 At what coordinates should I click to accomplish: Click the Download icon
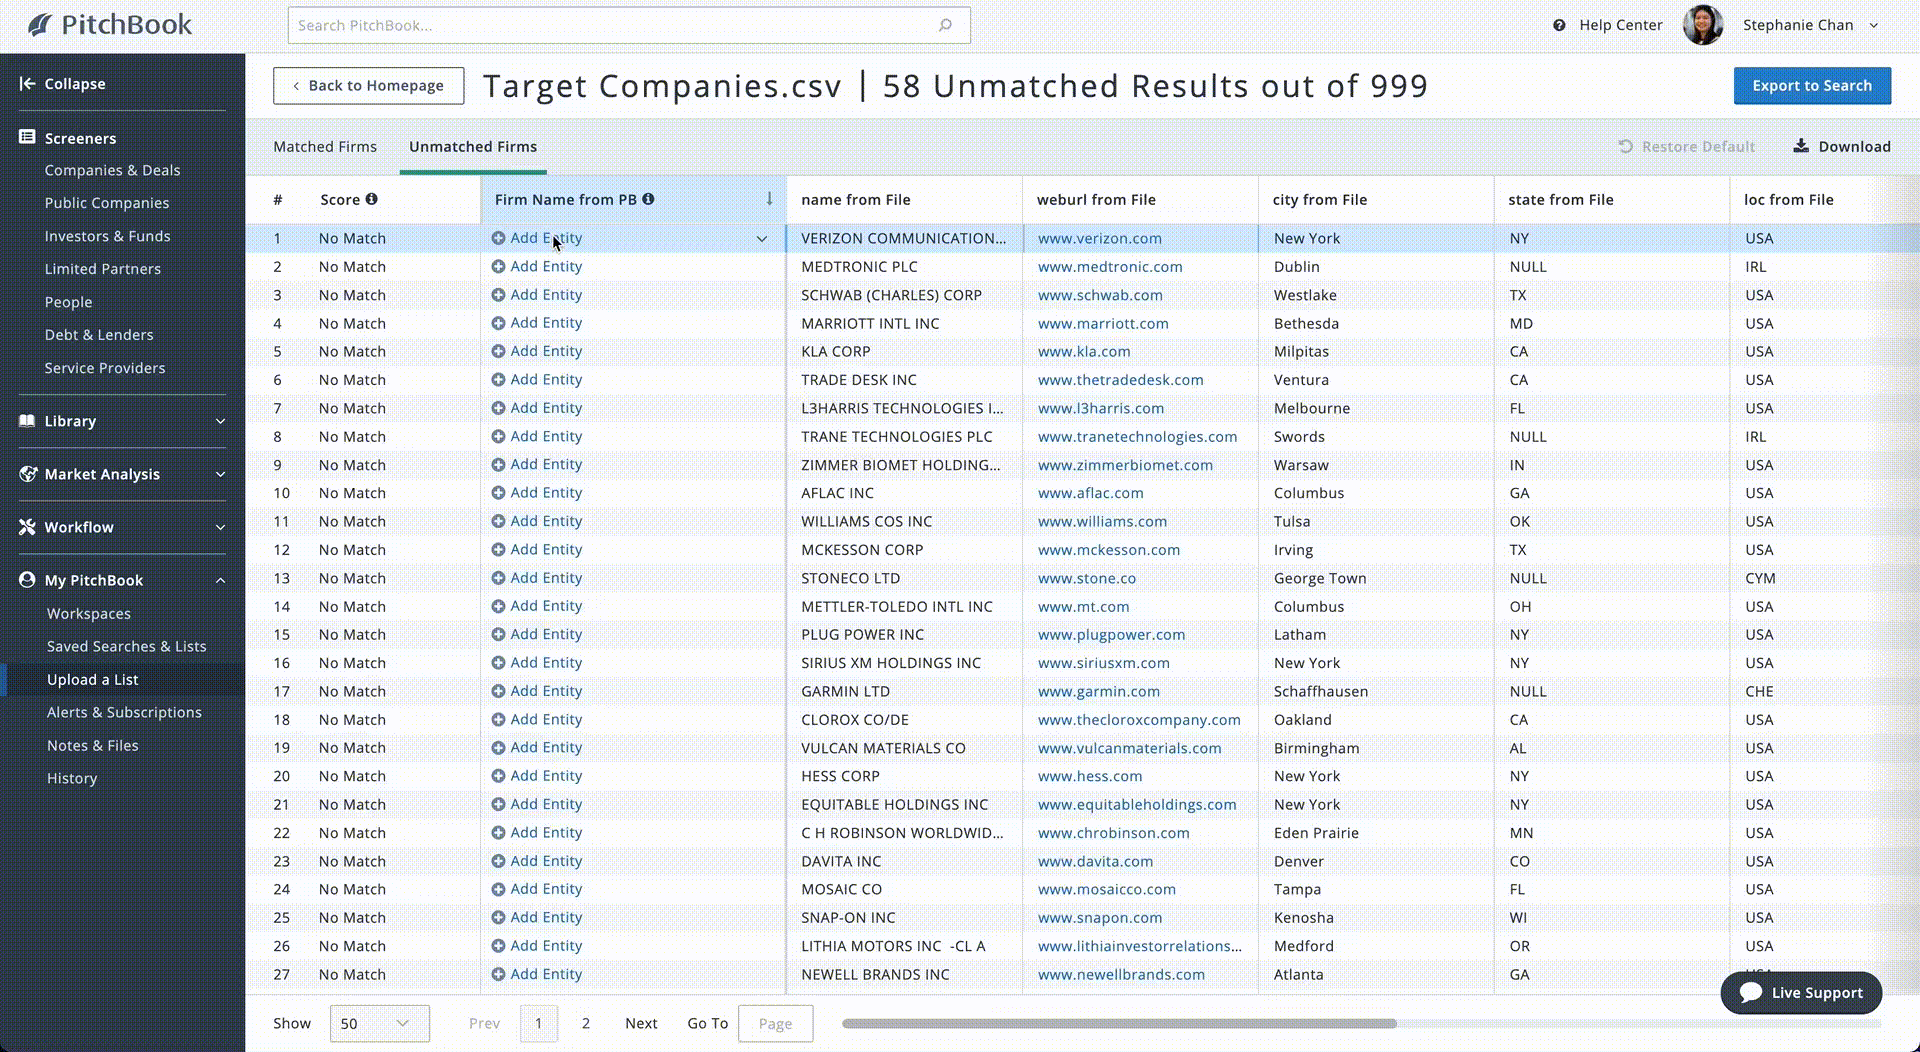[x=1801, y=146]
